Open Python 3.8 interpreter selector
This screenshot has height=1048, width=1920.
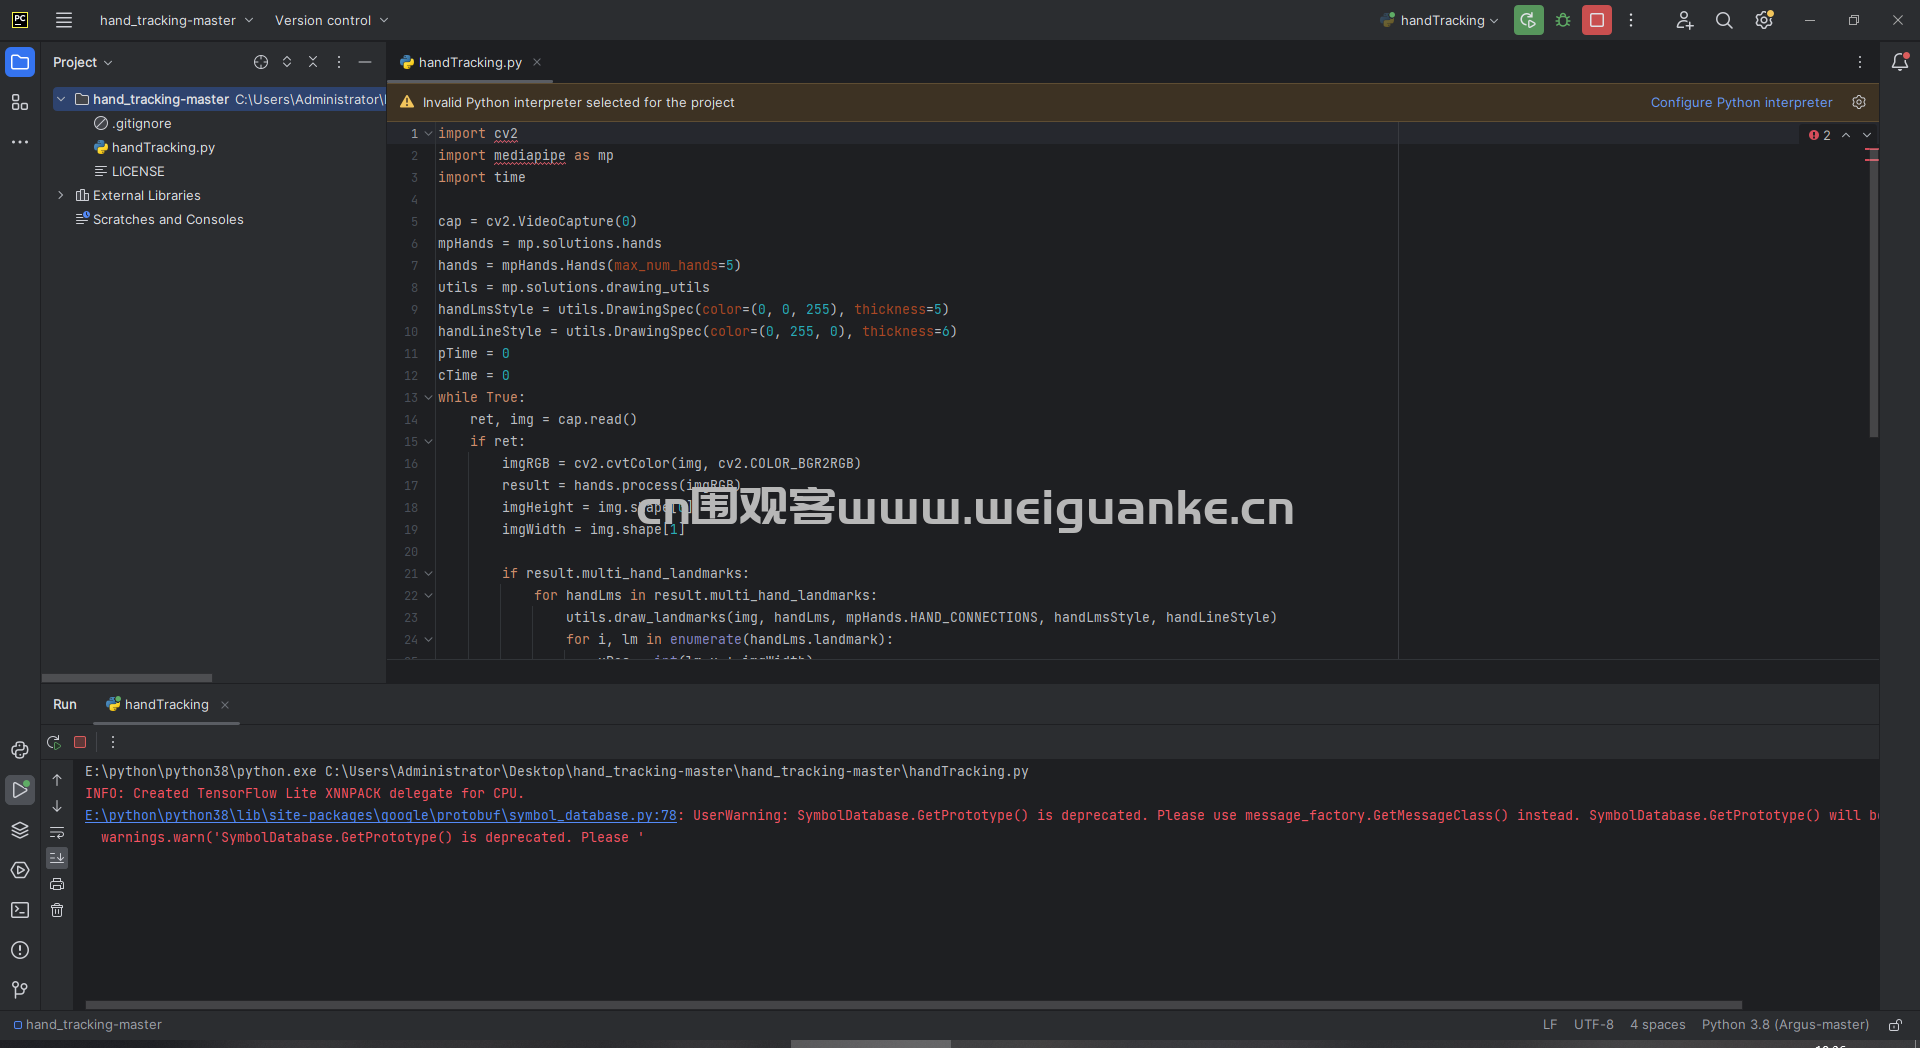coord(1785,1025)
